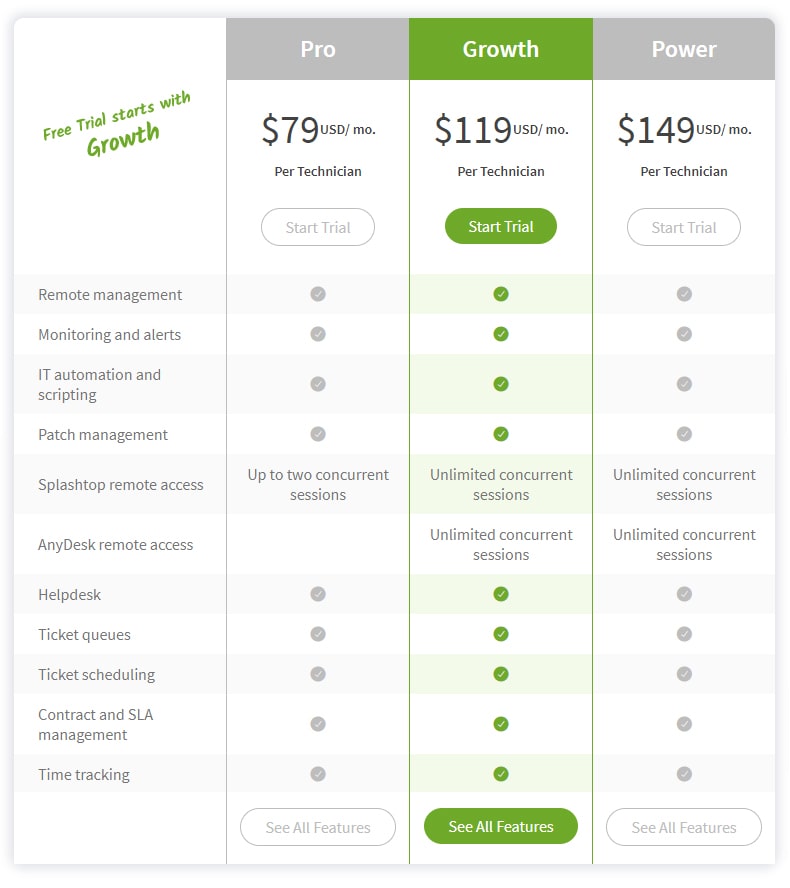Click the green Helpdesk checkmark under Growth
The width and height of the screenshot is (790, 888).
coord(501,594)
